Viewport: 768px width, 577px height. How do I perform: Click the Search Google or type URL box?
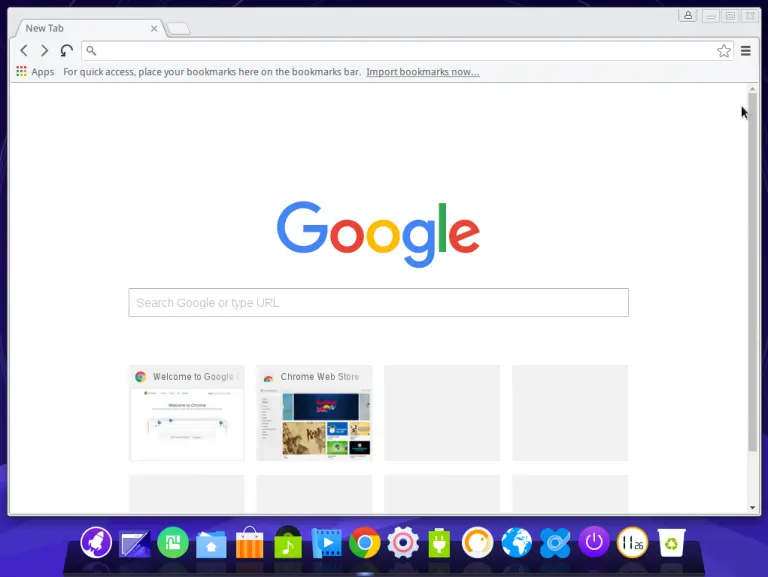[x=378, y=303]
